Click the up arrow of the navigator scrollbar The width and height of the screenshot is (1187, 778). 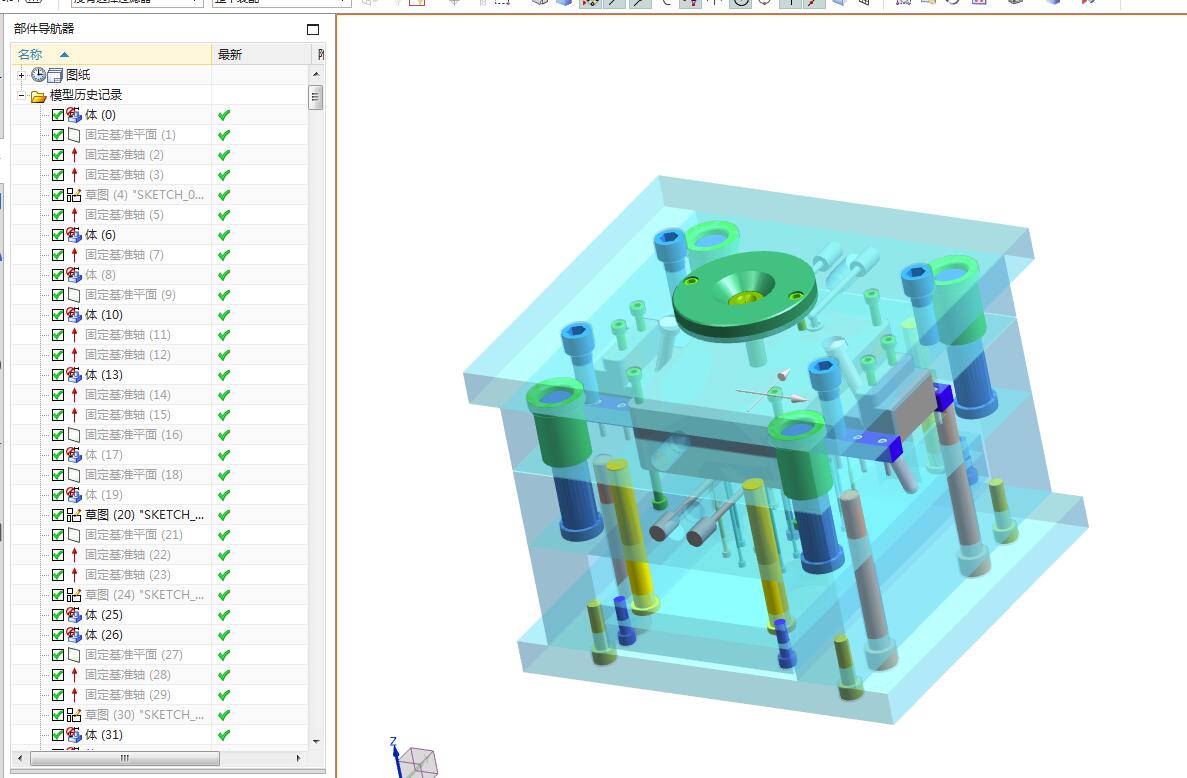pyautogui.click(x=316, y=74)
